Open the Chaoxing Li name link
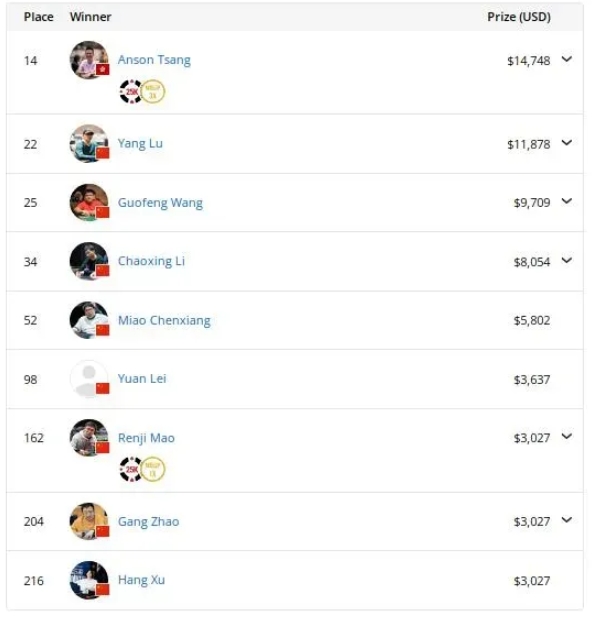The width and height of the screenshot is (603, 622). tap(151, 261)
